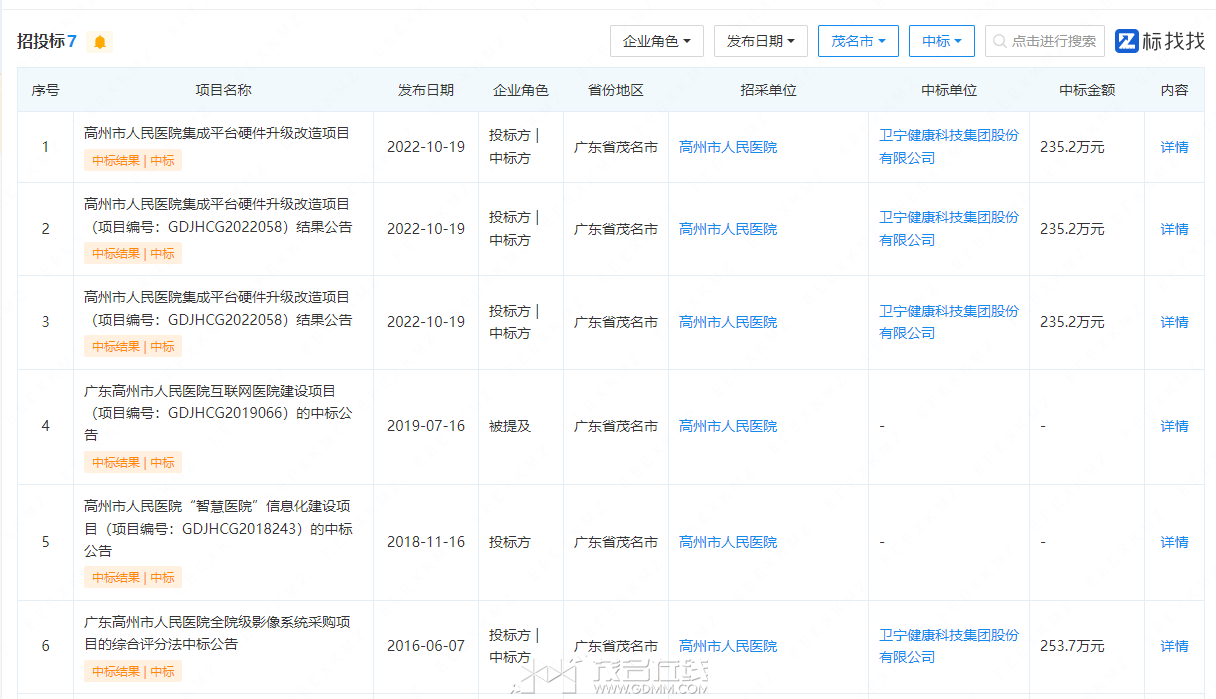Click the search magnifier icon

[1001, 41]
